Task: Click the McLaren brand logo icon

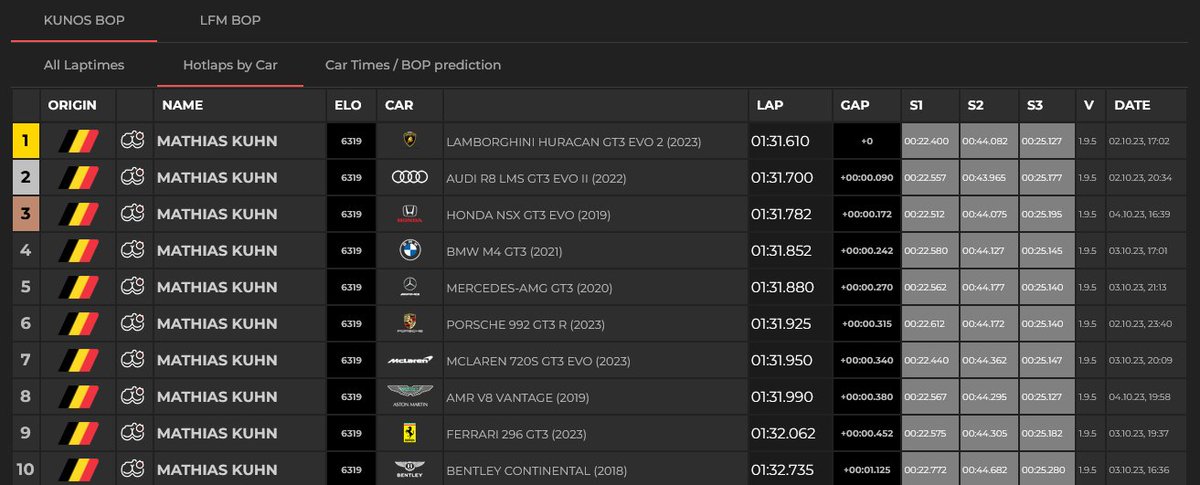Action: [410, 360]
